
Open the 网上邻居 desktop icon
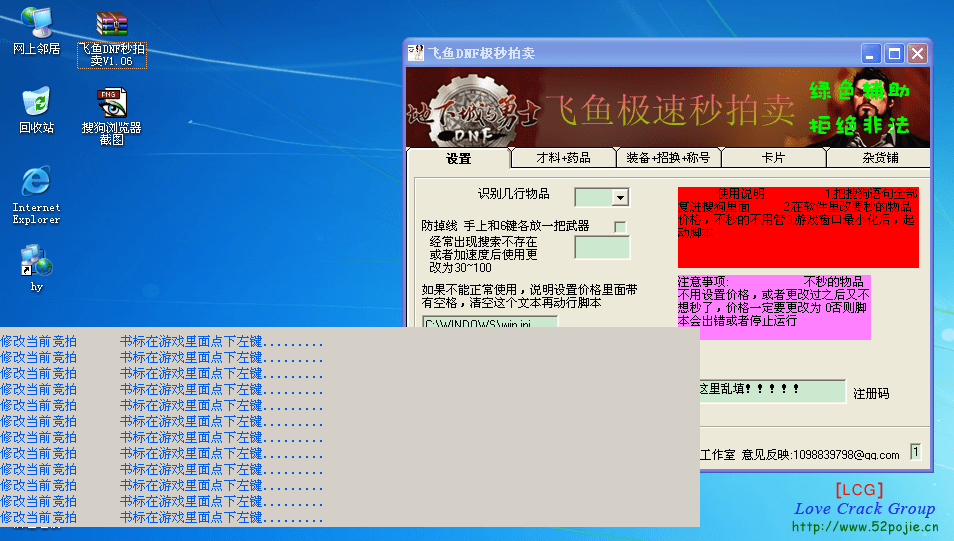(36, 30)
